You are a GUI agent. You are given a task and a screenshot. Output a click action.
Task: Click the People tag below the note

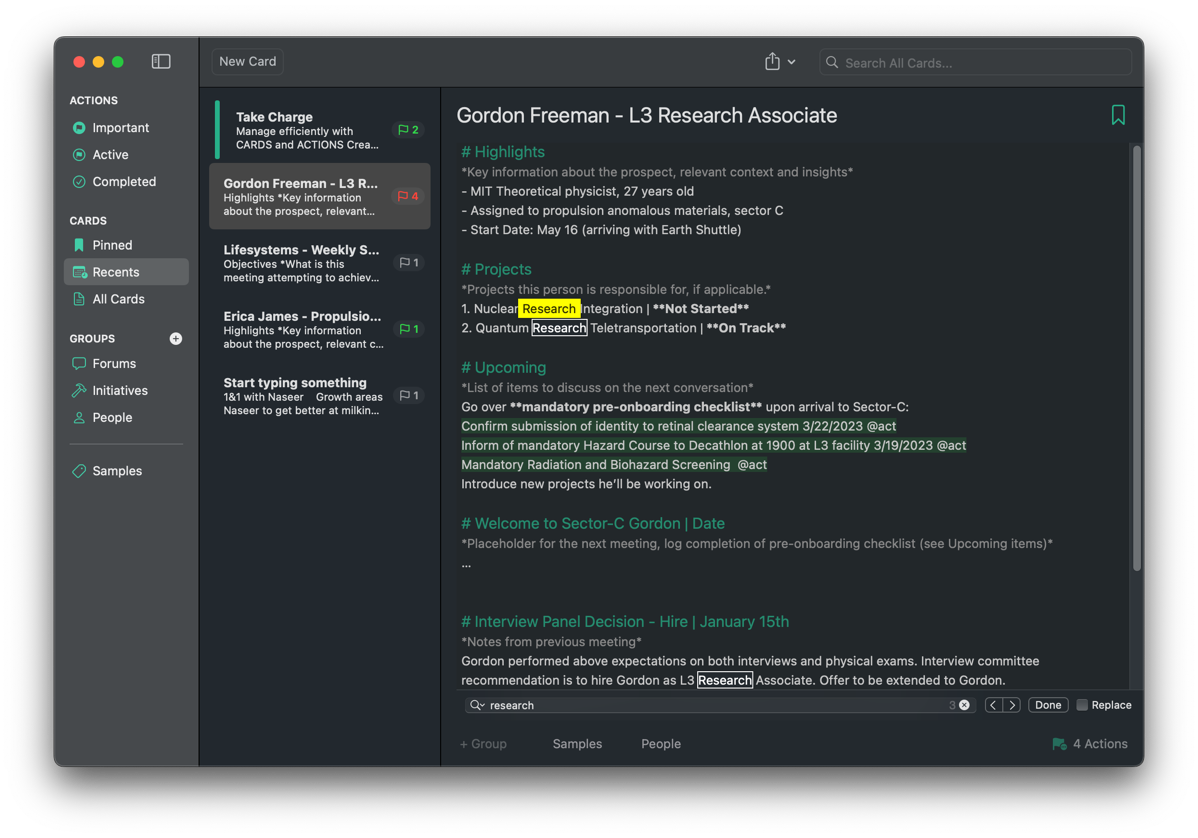click(x=661, y=744)
